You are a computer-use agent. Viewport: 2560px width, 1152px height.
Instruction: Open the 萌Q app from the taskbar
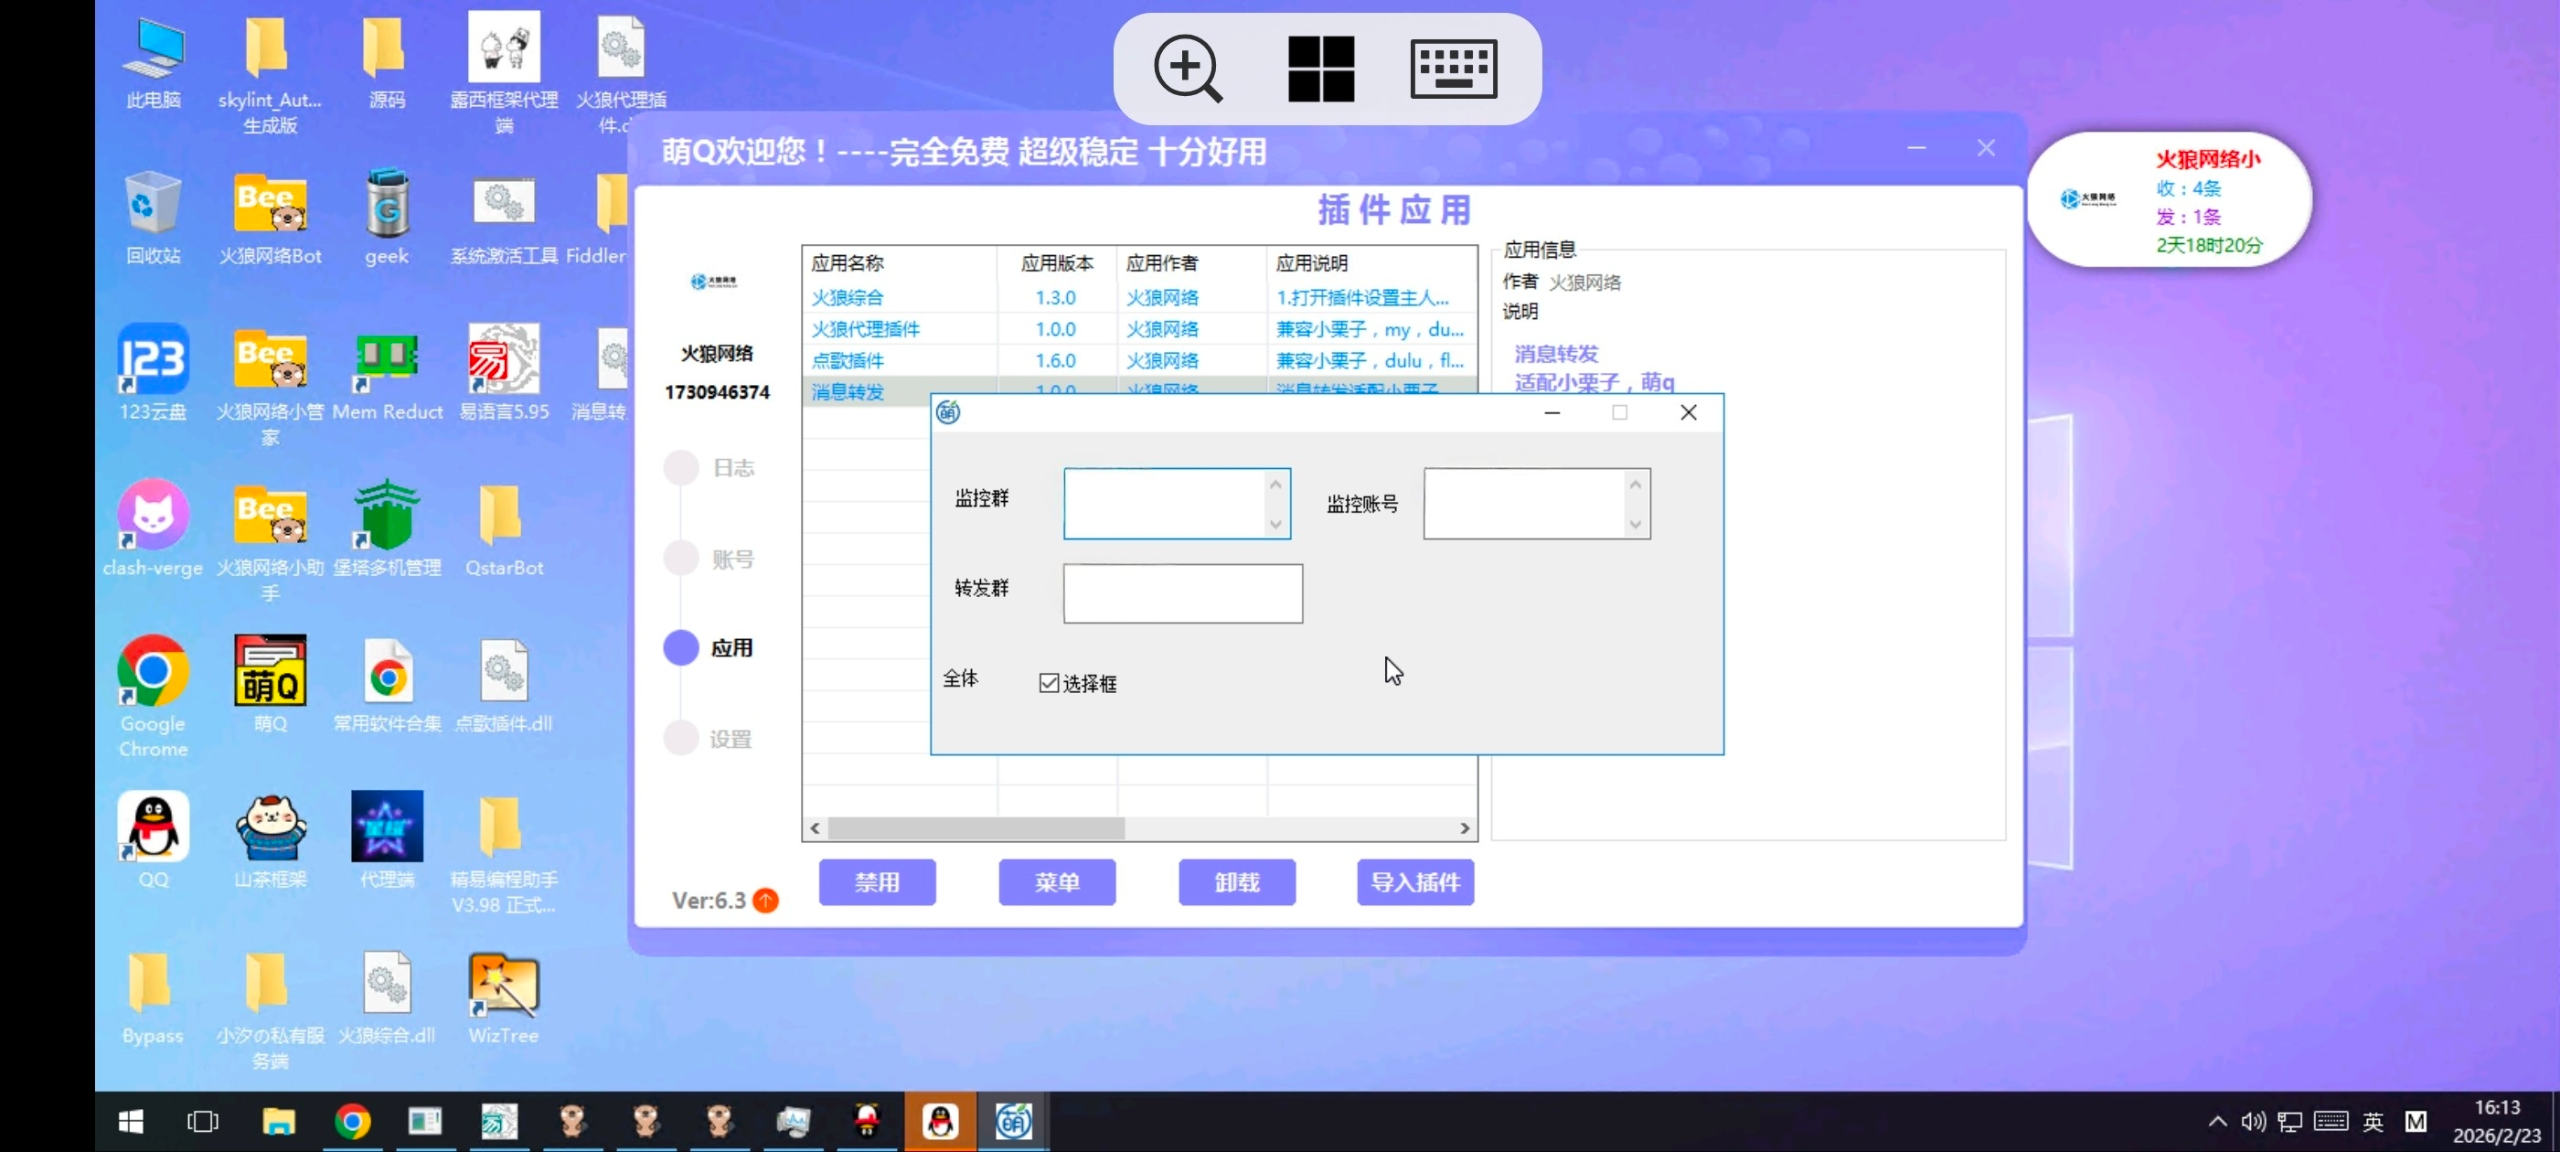point(1014,1122)
